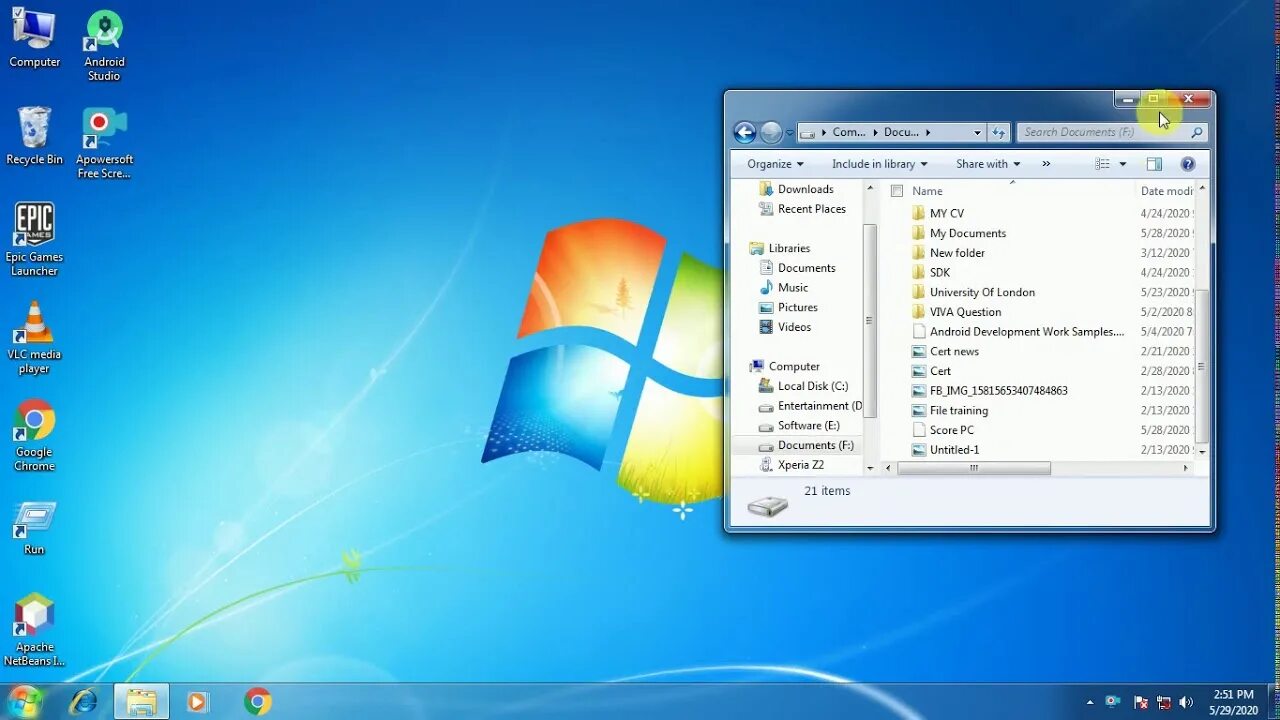This screenshot has height=720, width=1280.
Task: Toggle the preview pane button
Action: (x=1154, y=164)
